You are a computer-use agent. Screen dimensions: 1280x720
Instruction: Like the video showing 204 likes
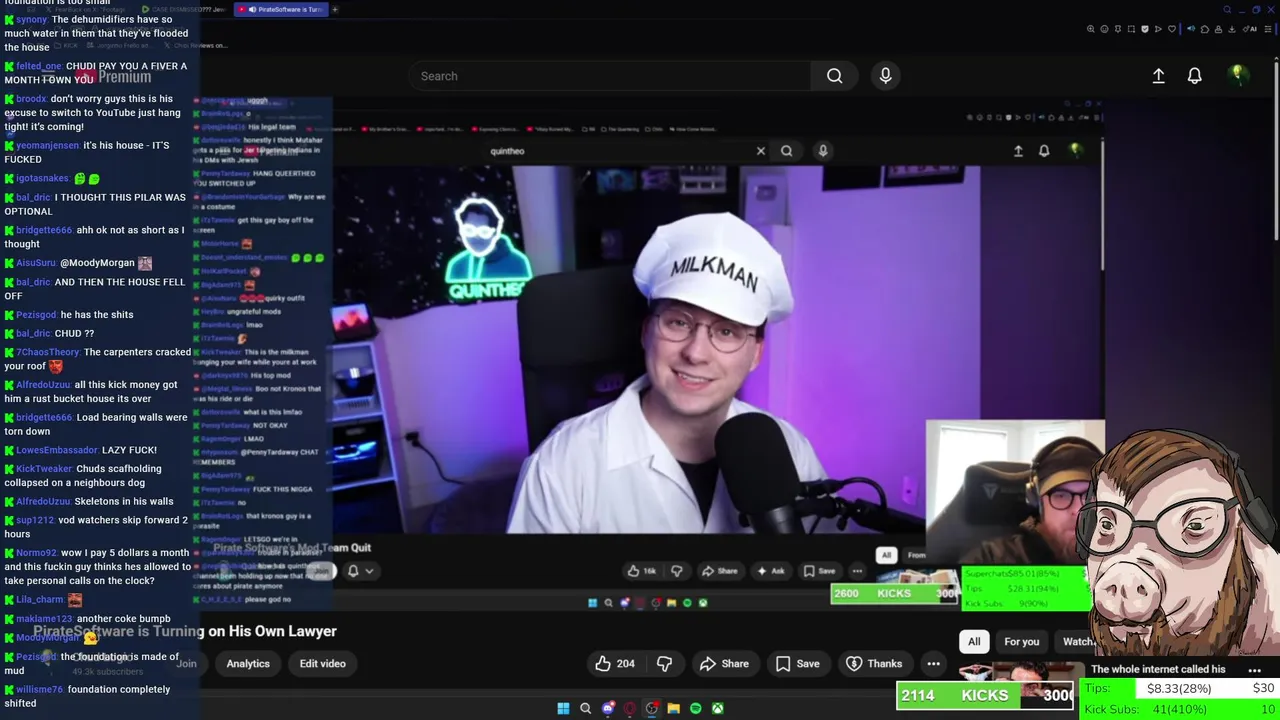[615, 663]
